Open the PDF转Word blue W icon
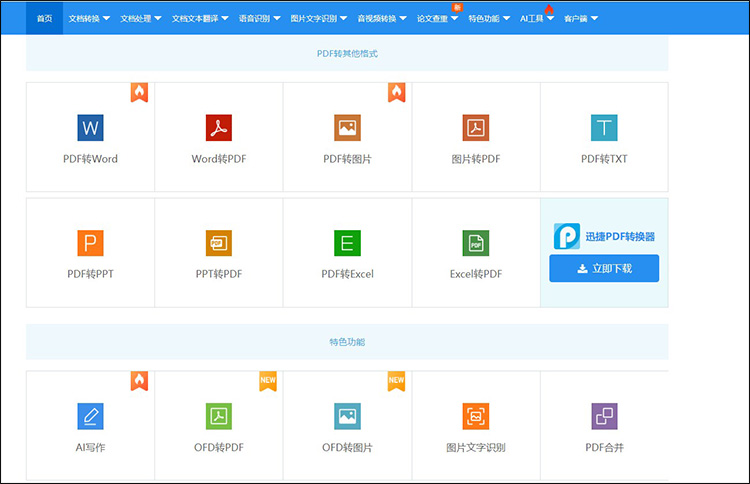This screenshot has width=750, height=484. click(90, 128)
